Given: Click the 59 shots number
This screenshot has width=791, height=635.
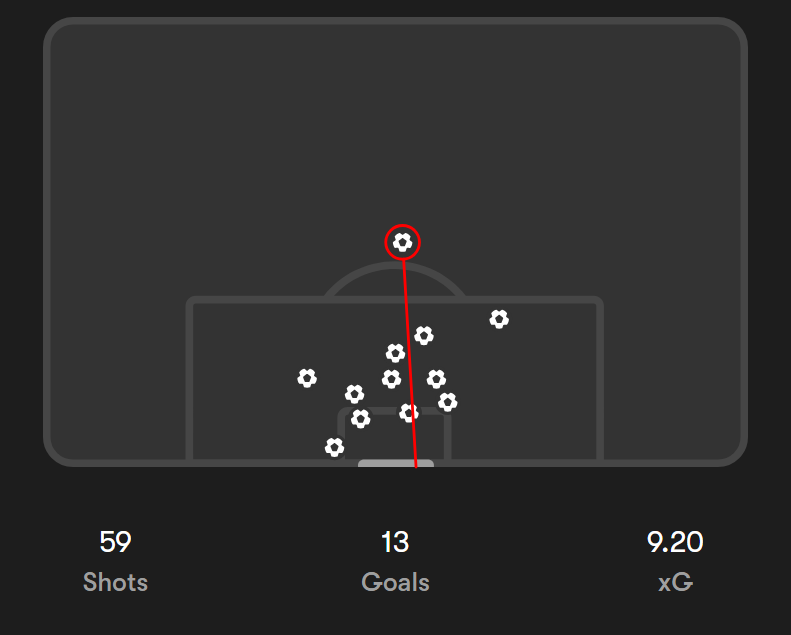Looking at the screenshot, I should tap(115, 543).
